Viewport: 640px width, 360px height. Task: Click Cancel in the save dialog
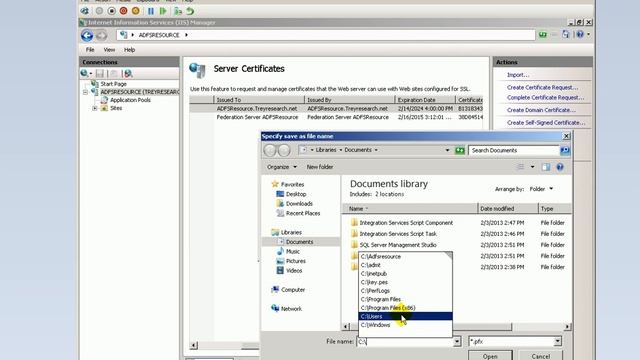[541, 356]
